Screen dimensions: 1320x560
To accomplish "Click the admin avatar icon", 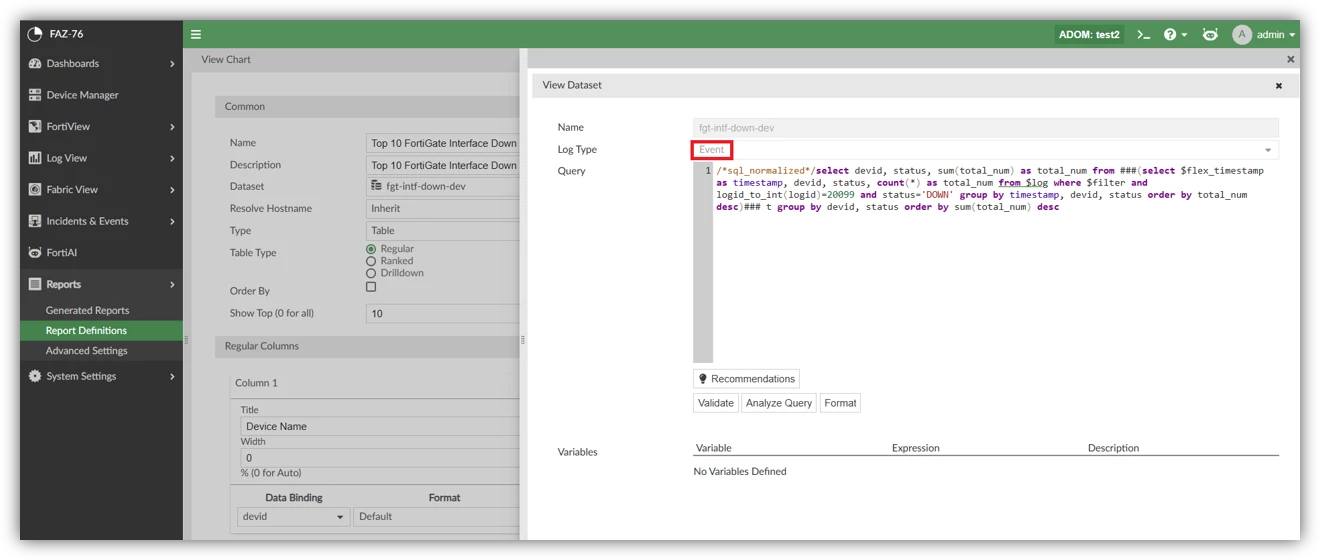I will [1242, 34].
